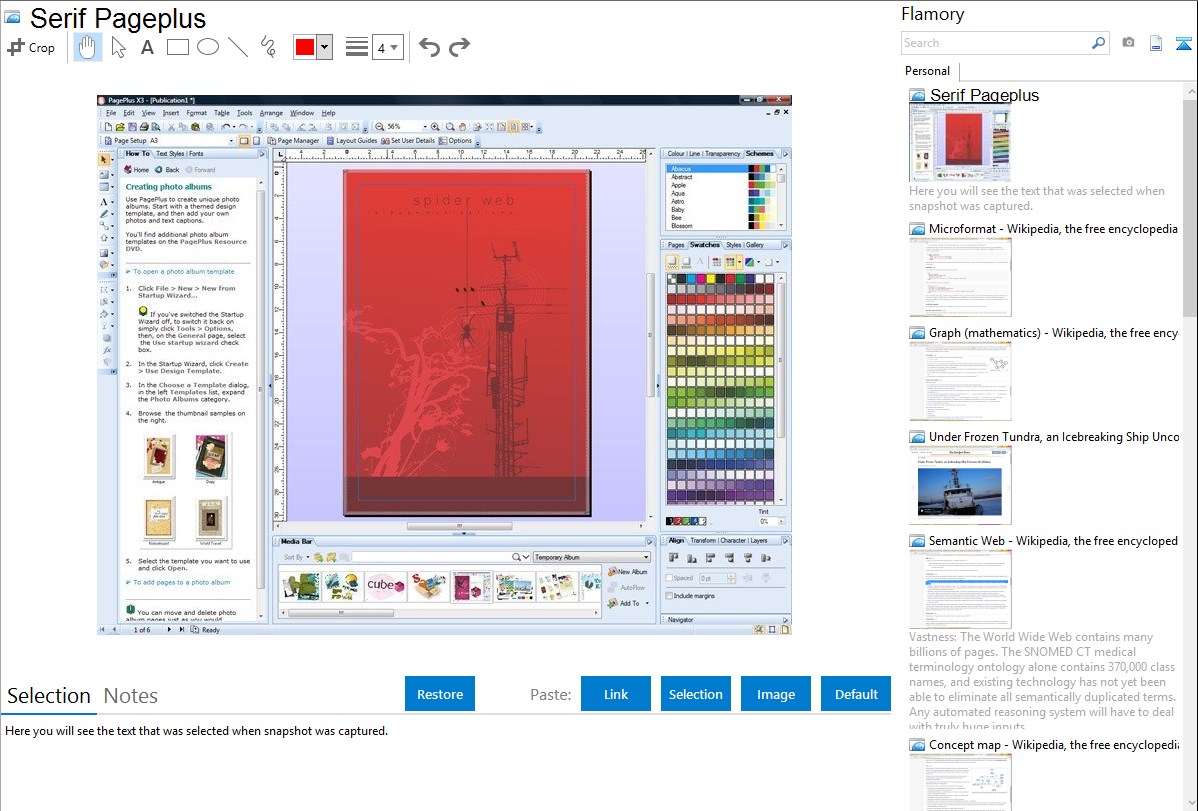1198x811 pixels.
Task: Choose the freehand scribble tool
Action: (x=267, y=47)
